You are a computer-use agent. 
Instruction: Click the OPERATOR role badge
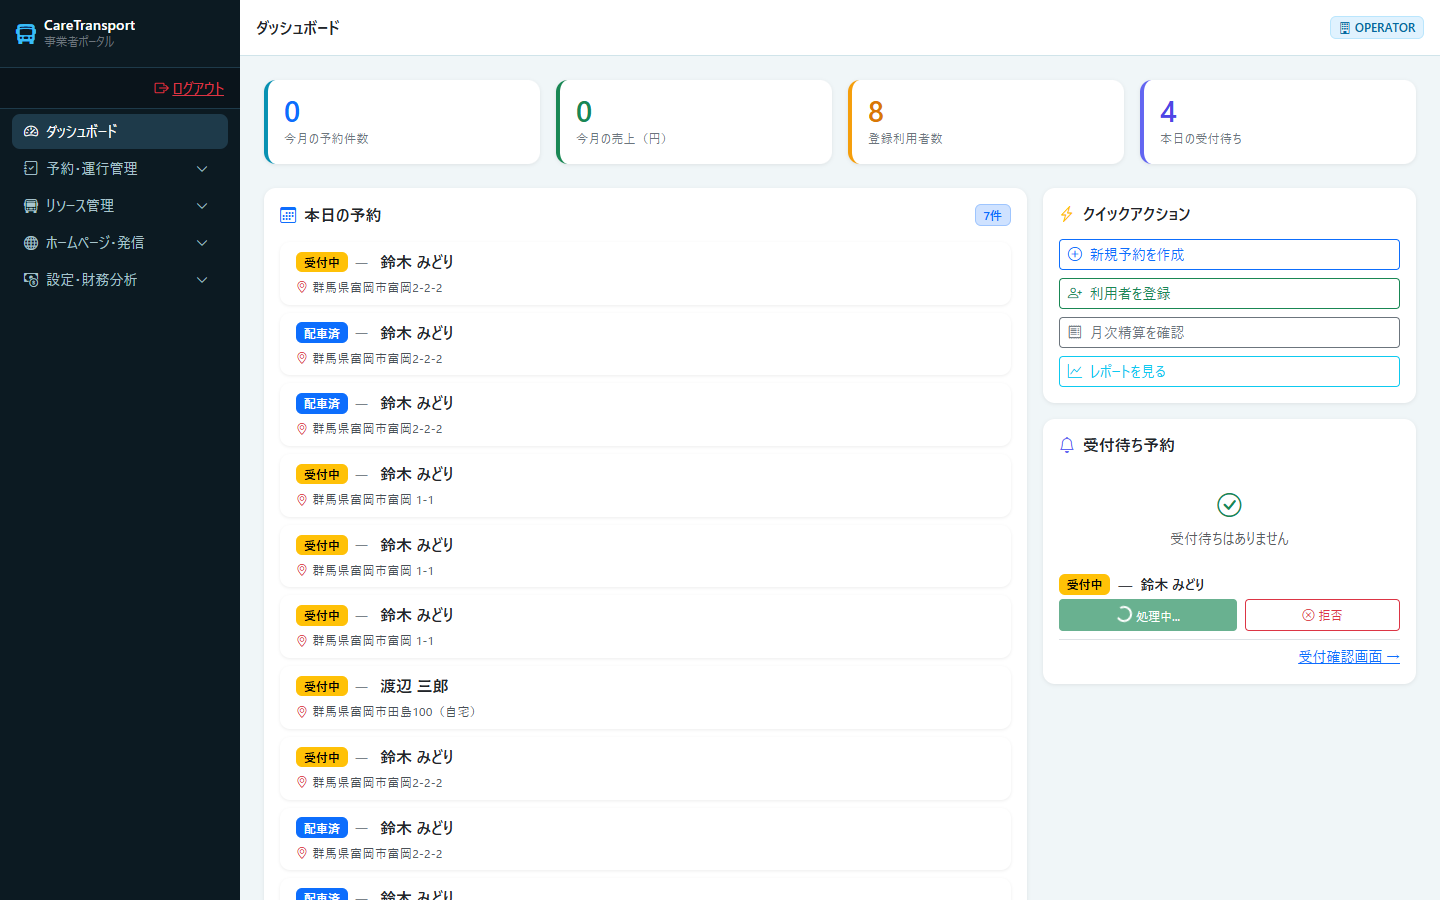point(1377,28)
